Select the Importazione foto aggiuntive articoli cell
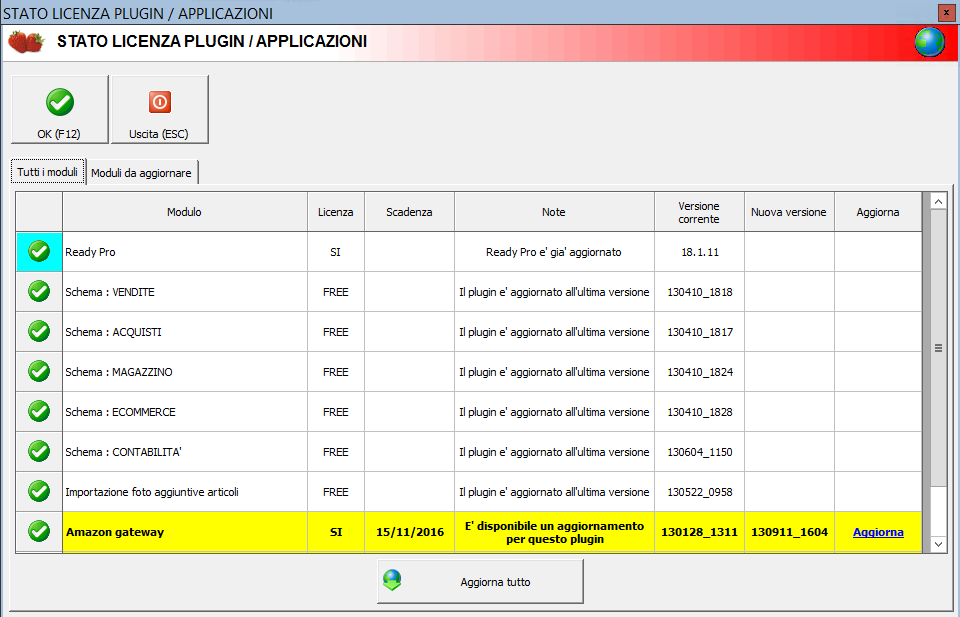 click(185, 492)
